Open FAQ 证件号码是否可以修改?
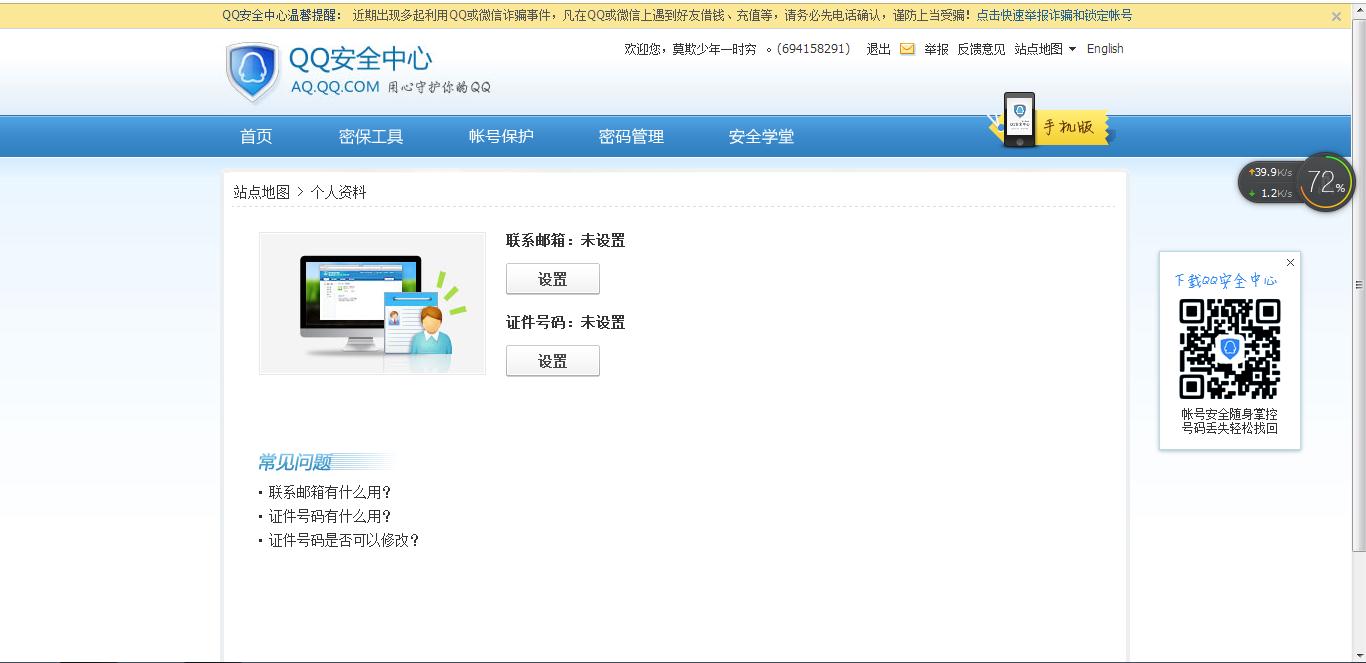 (344, 540)
